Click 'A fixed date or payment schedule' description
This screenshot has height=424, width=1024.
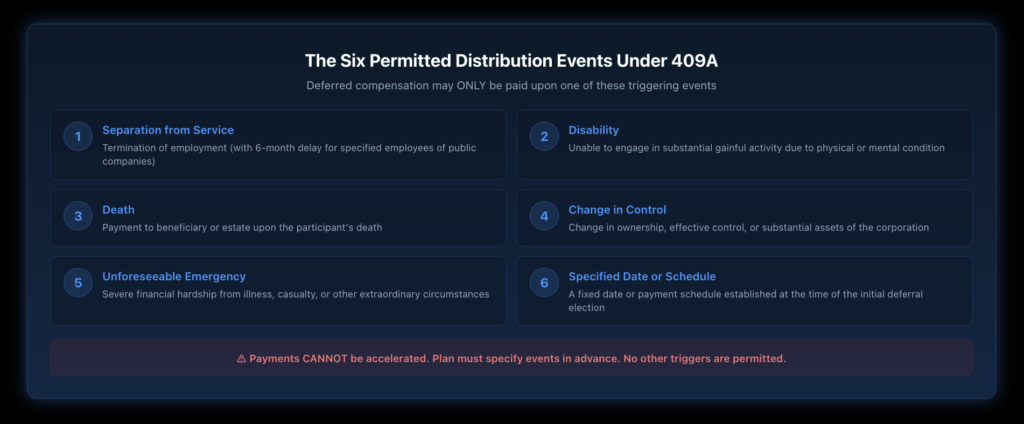746,301
